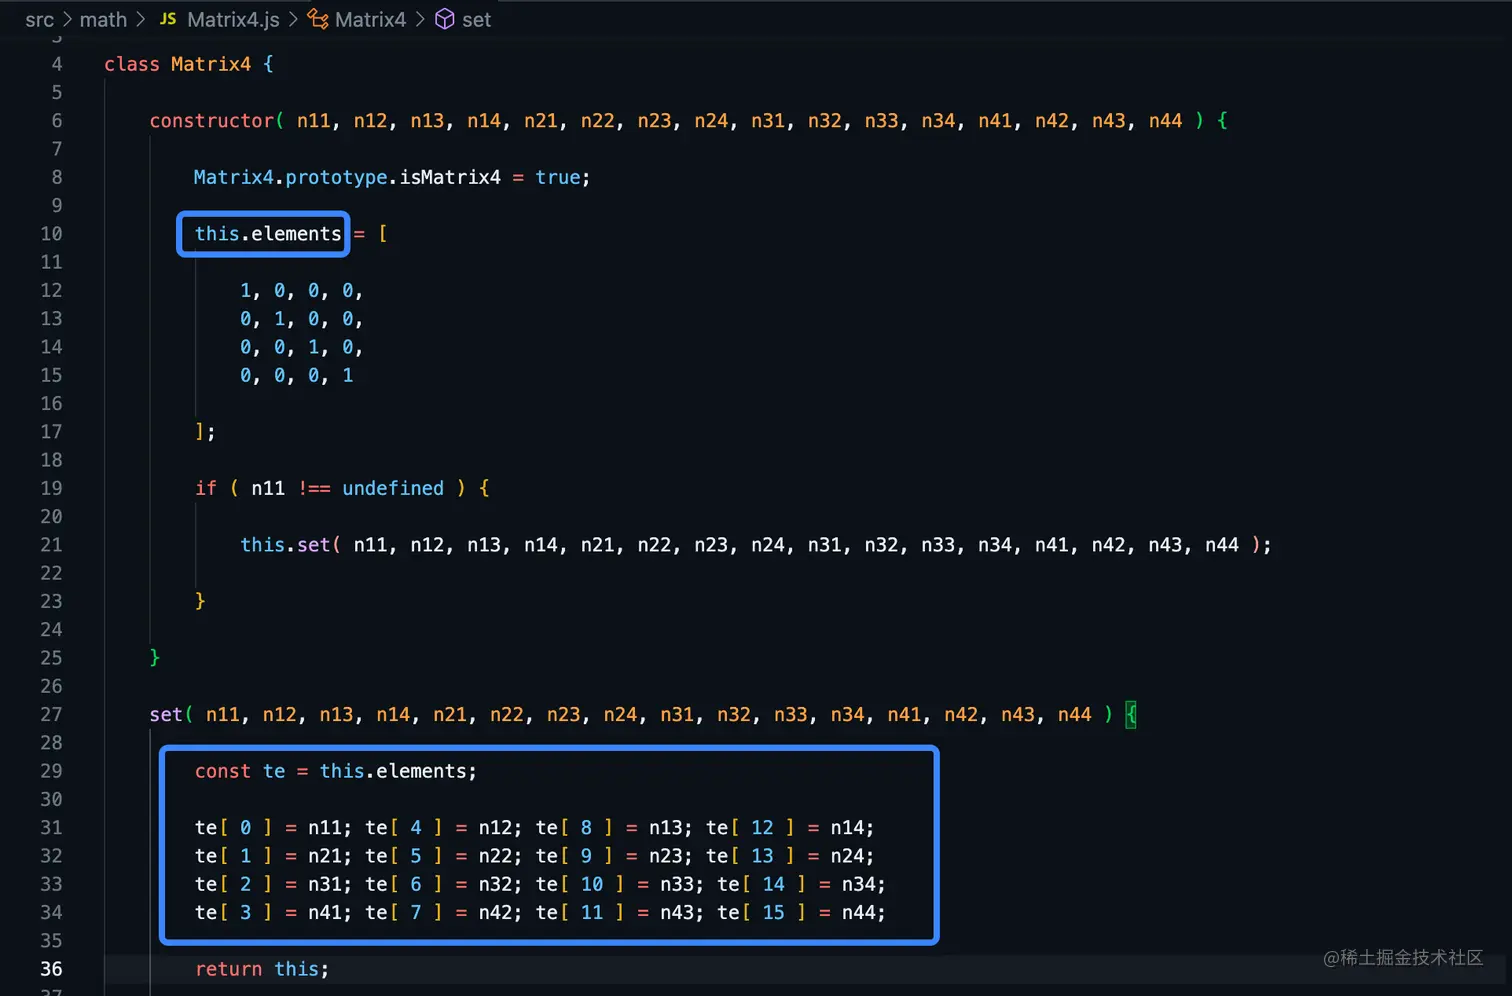
Task: Click 'const te' declaration on line 29
Action: tap(240, 771)
